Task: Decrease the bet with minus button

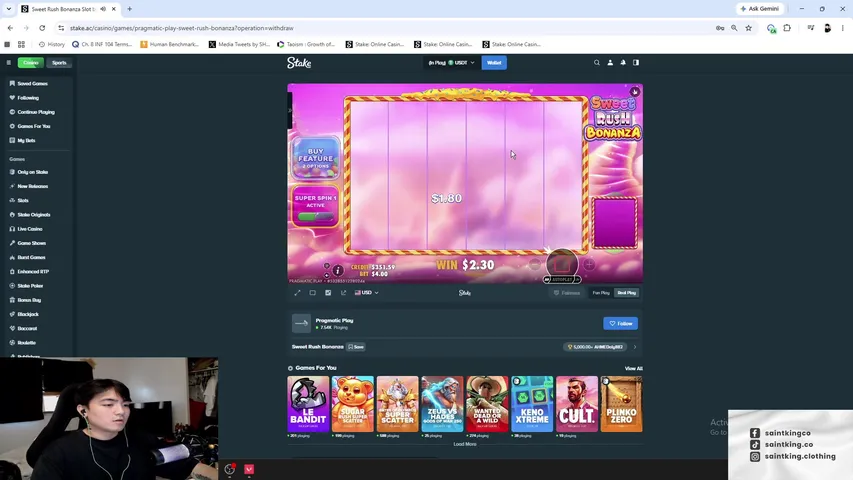Action: pos(535,264)
